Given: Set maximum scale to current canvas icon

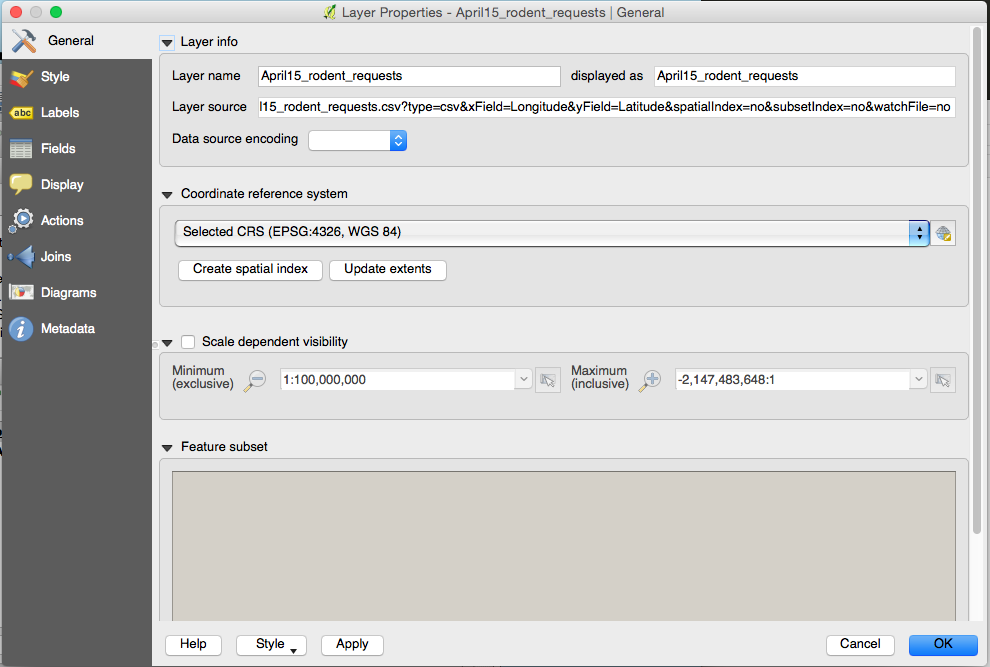Looking at the screenshot, I should 943,380.
